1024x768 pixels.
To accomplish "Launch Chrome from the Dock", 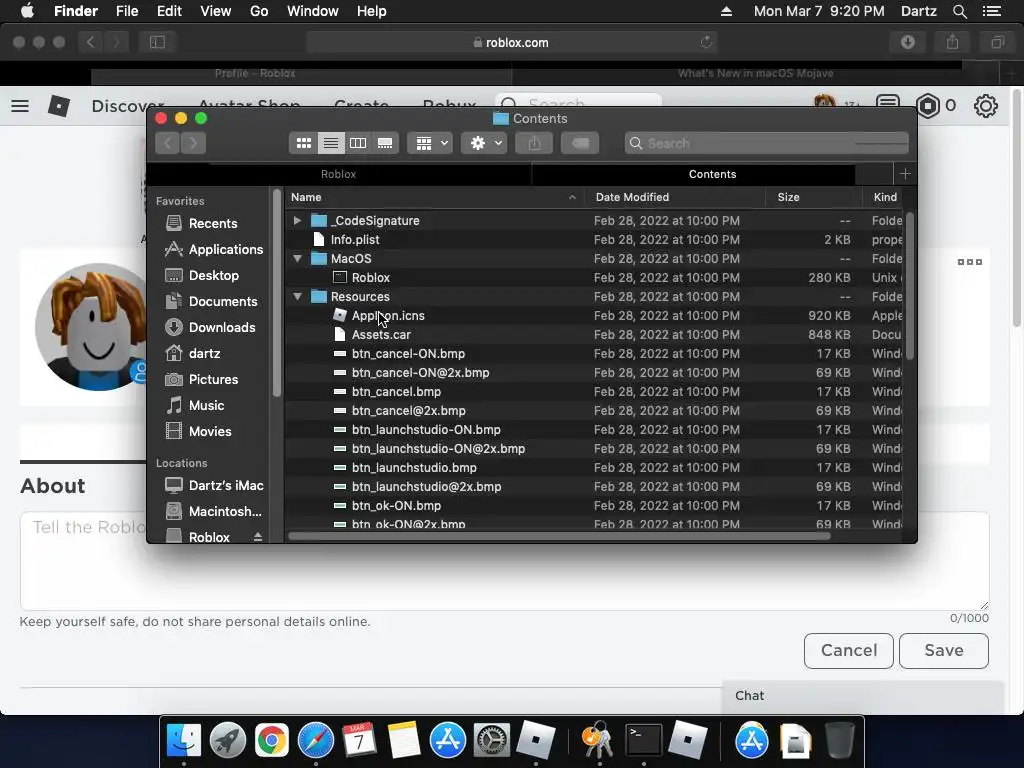I will click(272, 741).
